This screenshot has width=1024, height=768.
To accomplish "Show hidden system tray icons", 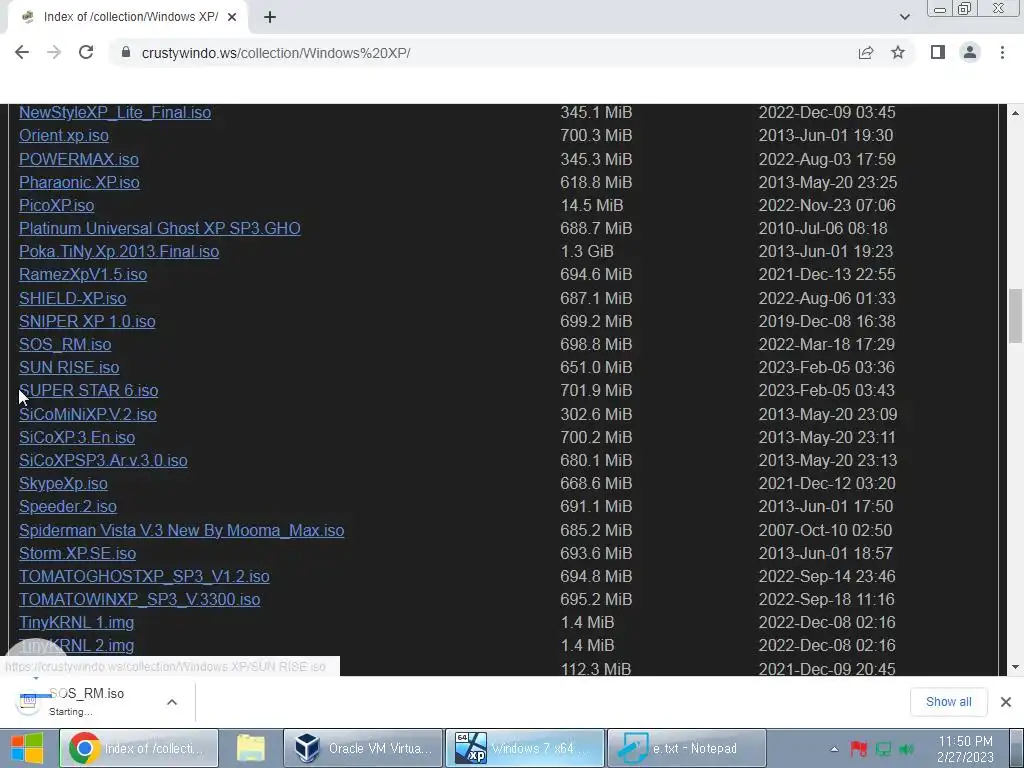I will (834, 749).
